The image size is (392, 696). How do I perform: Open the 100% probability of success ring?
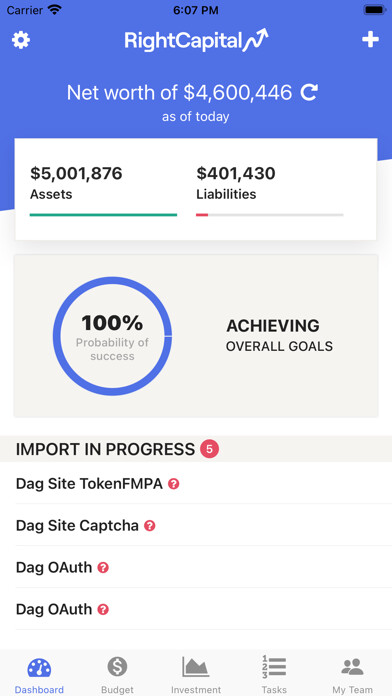pos(112,336)
